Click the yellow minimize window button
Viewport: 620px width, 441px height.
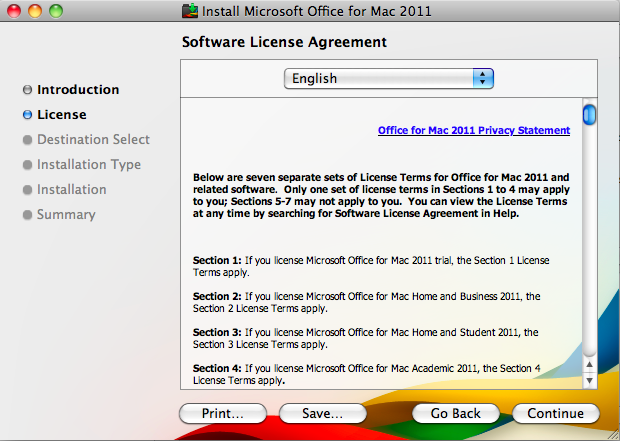35,11
